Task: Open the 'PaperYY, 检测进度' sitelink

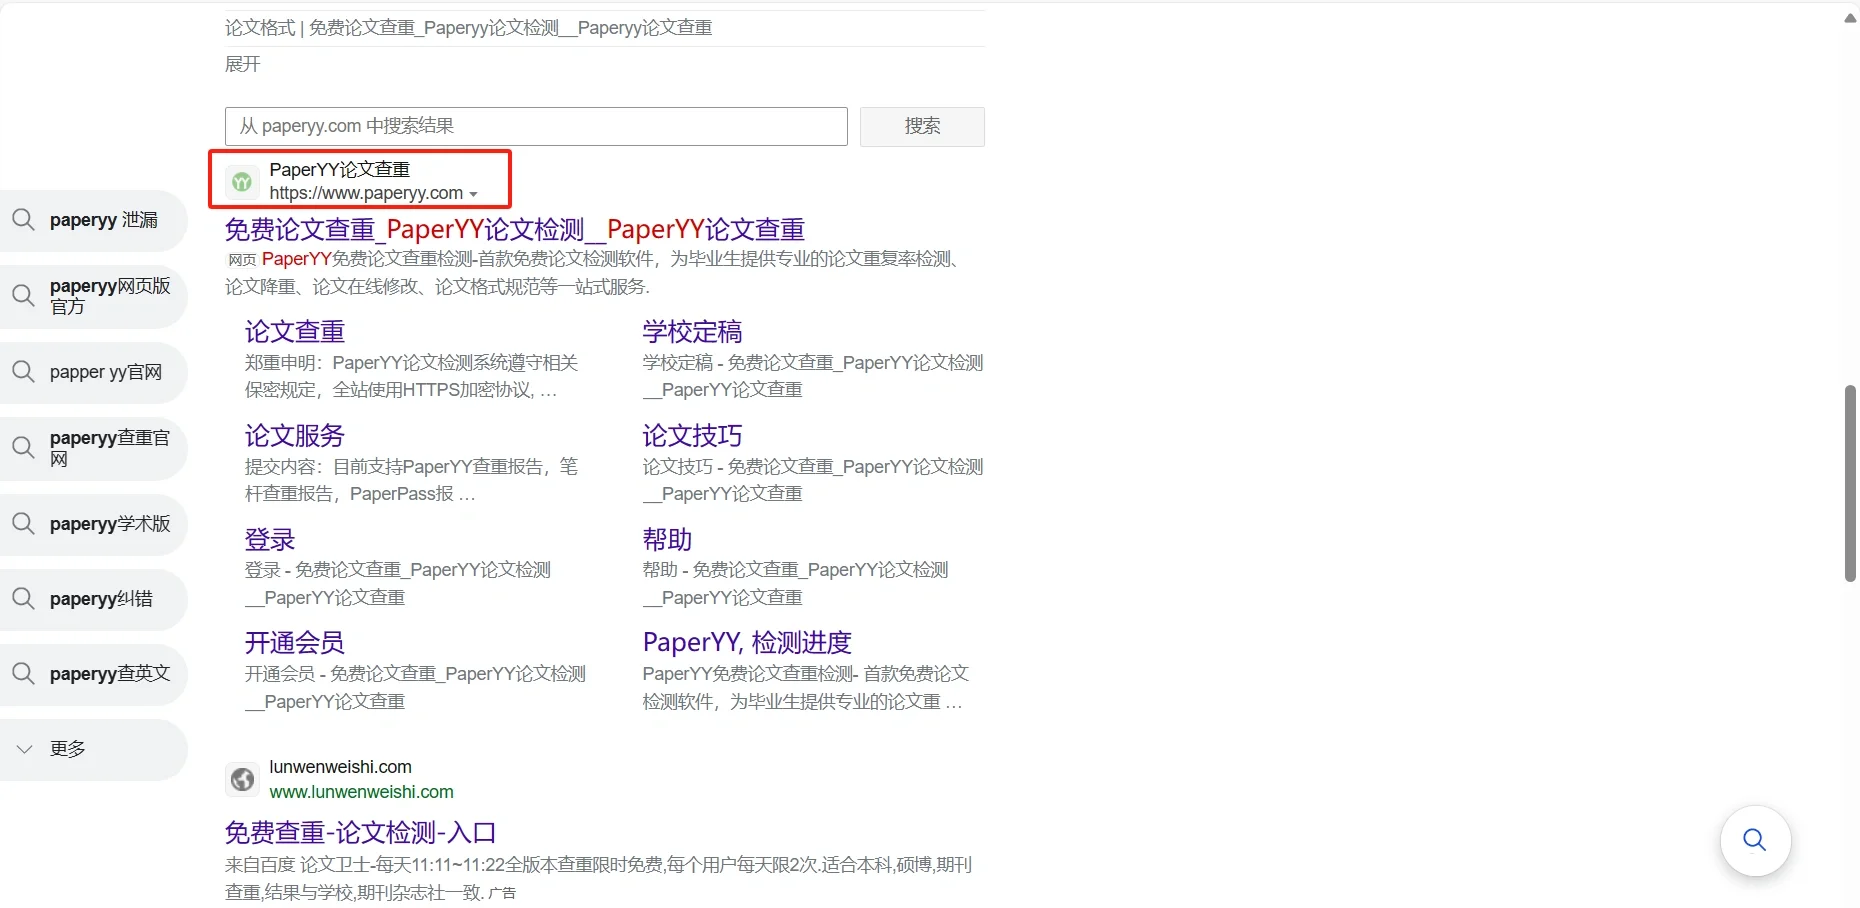Action: (747, 642)
